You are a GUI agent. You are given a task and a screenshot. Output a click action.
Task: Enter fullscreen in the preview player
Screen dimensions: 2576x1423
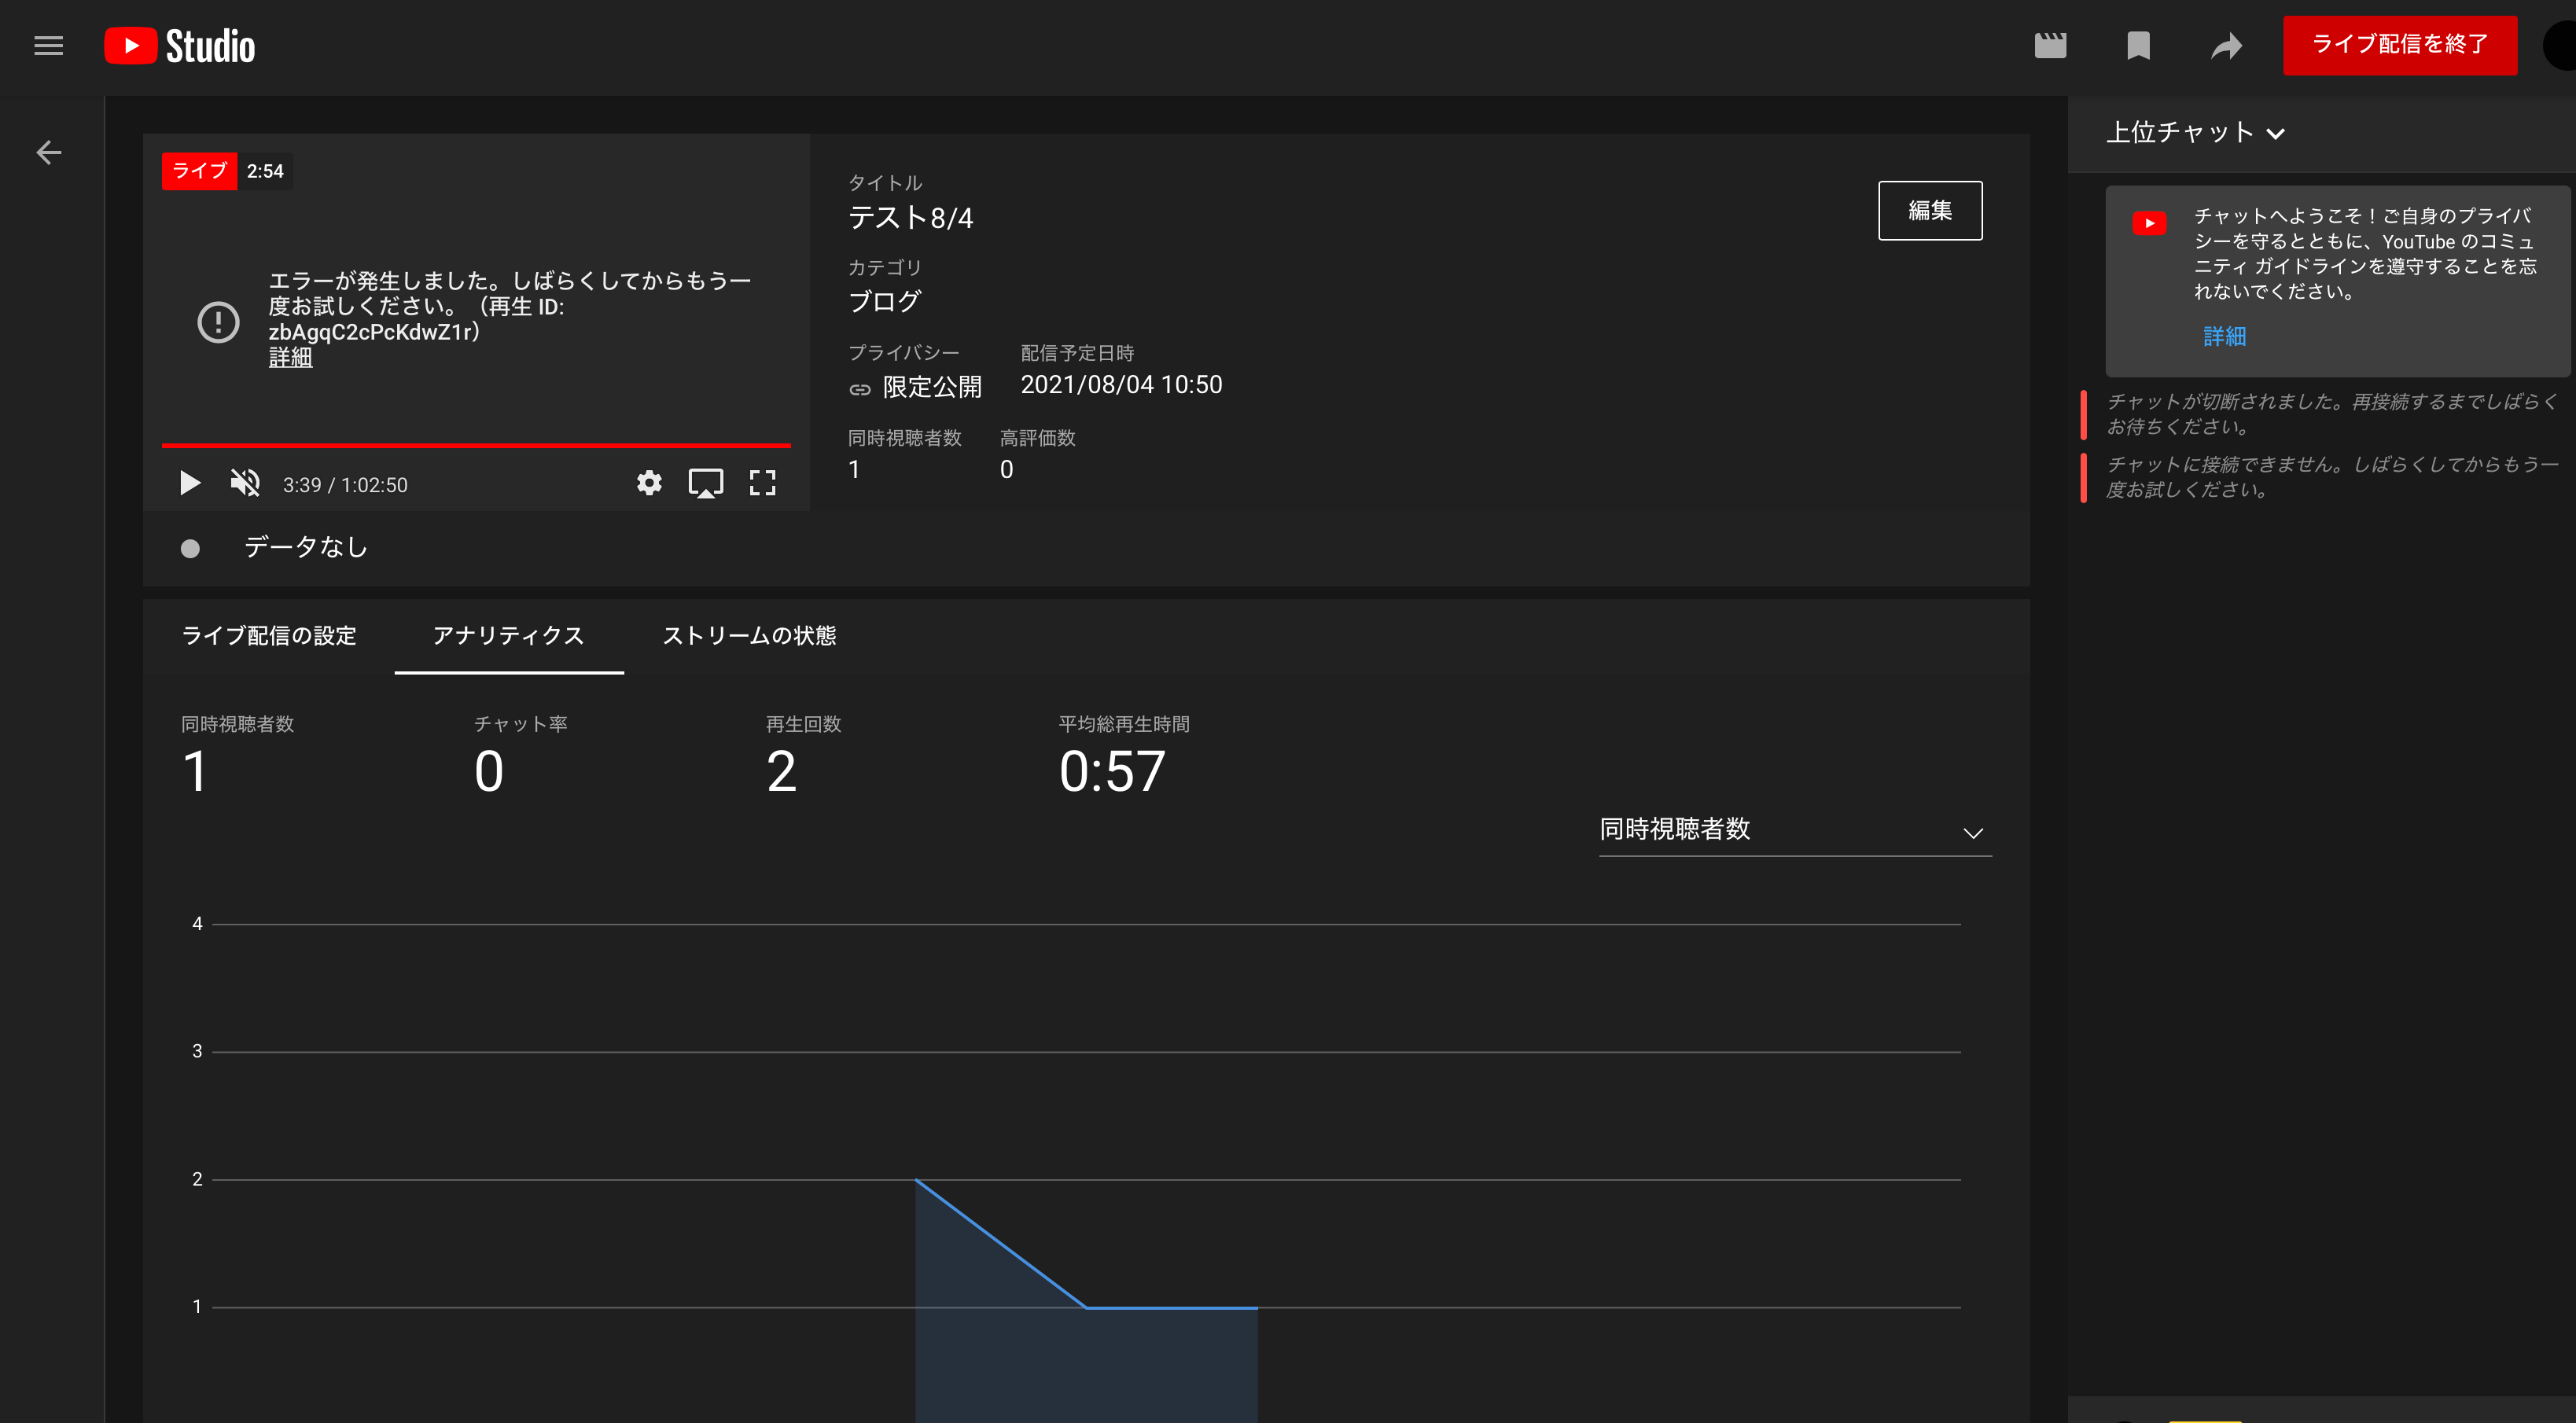762,484
